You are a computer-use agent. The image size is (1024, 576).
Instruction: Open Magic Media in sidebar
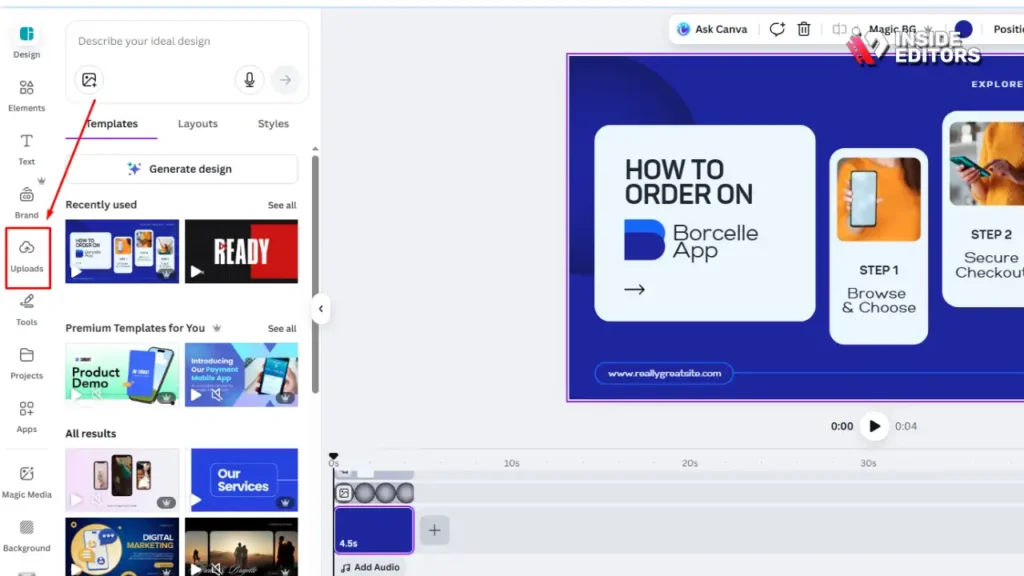click(x=26, y=482)
